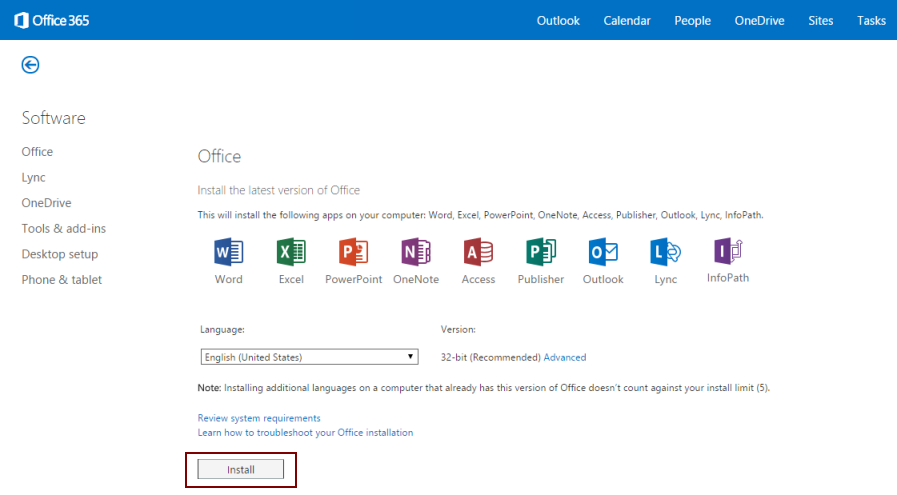This screenshot has height=495, width=897.
Task: Click the Excel label under its icon
Action: pos(291,279)
